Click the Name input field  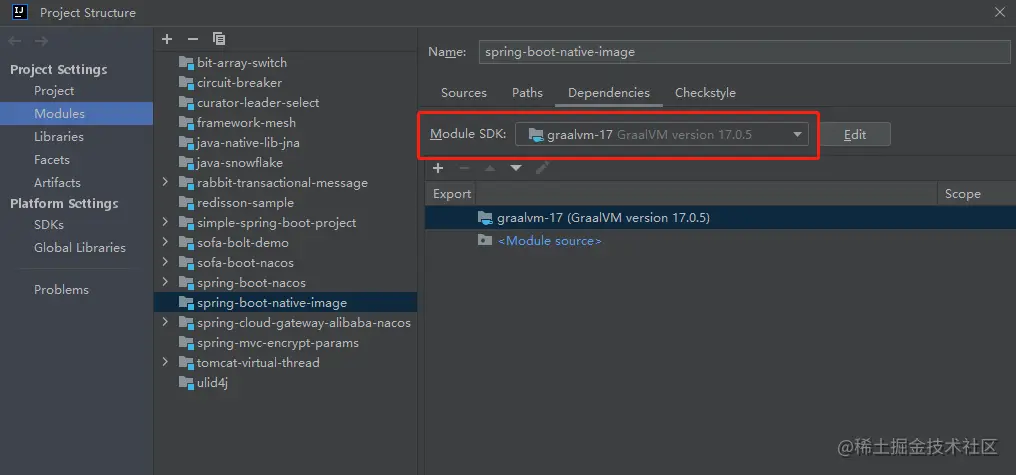click(x=745, y=52)
